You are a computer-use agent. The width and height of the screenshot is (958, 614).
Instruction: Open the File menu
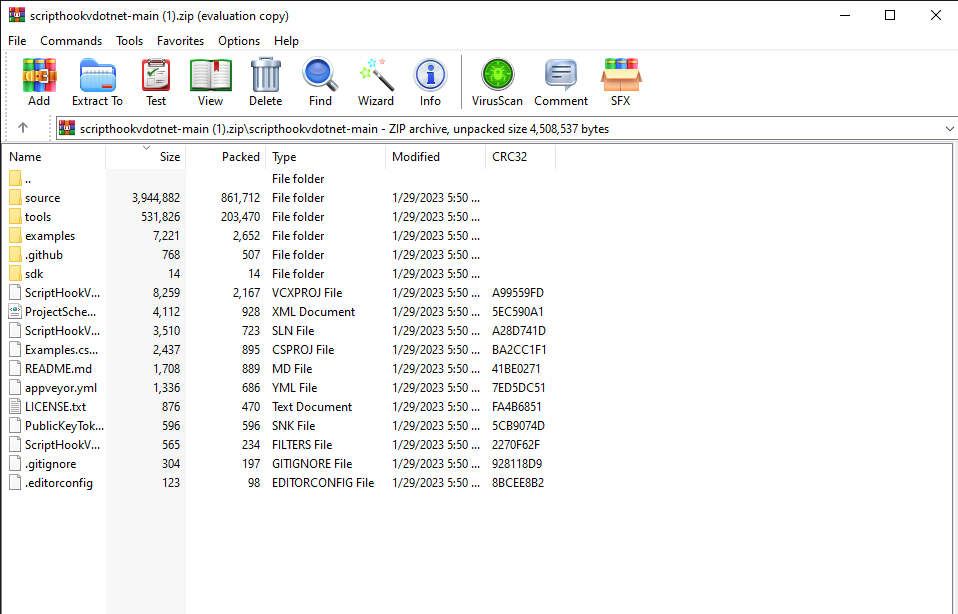(17, 40)
